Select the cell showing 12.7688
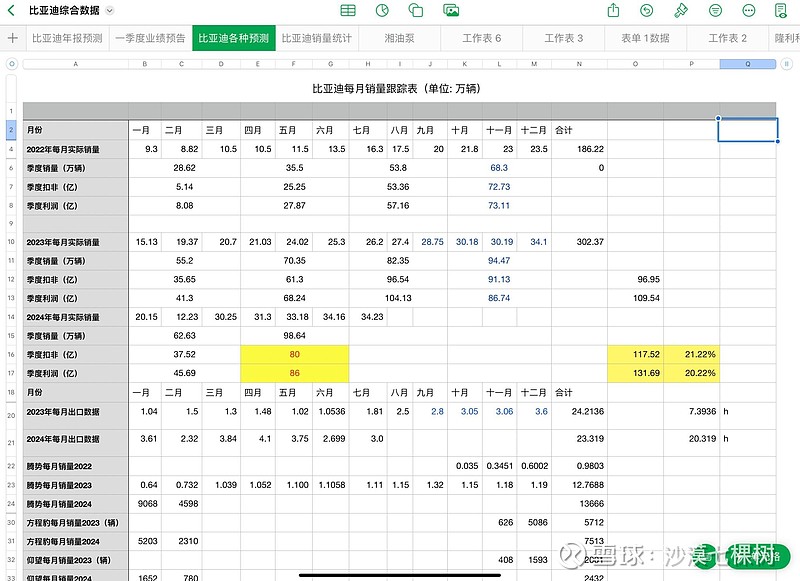The width and height of the screenshot is (800, 581). tap(579, 485)
